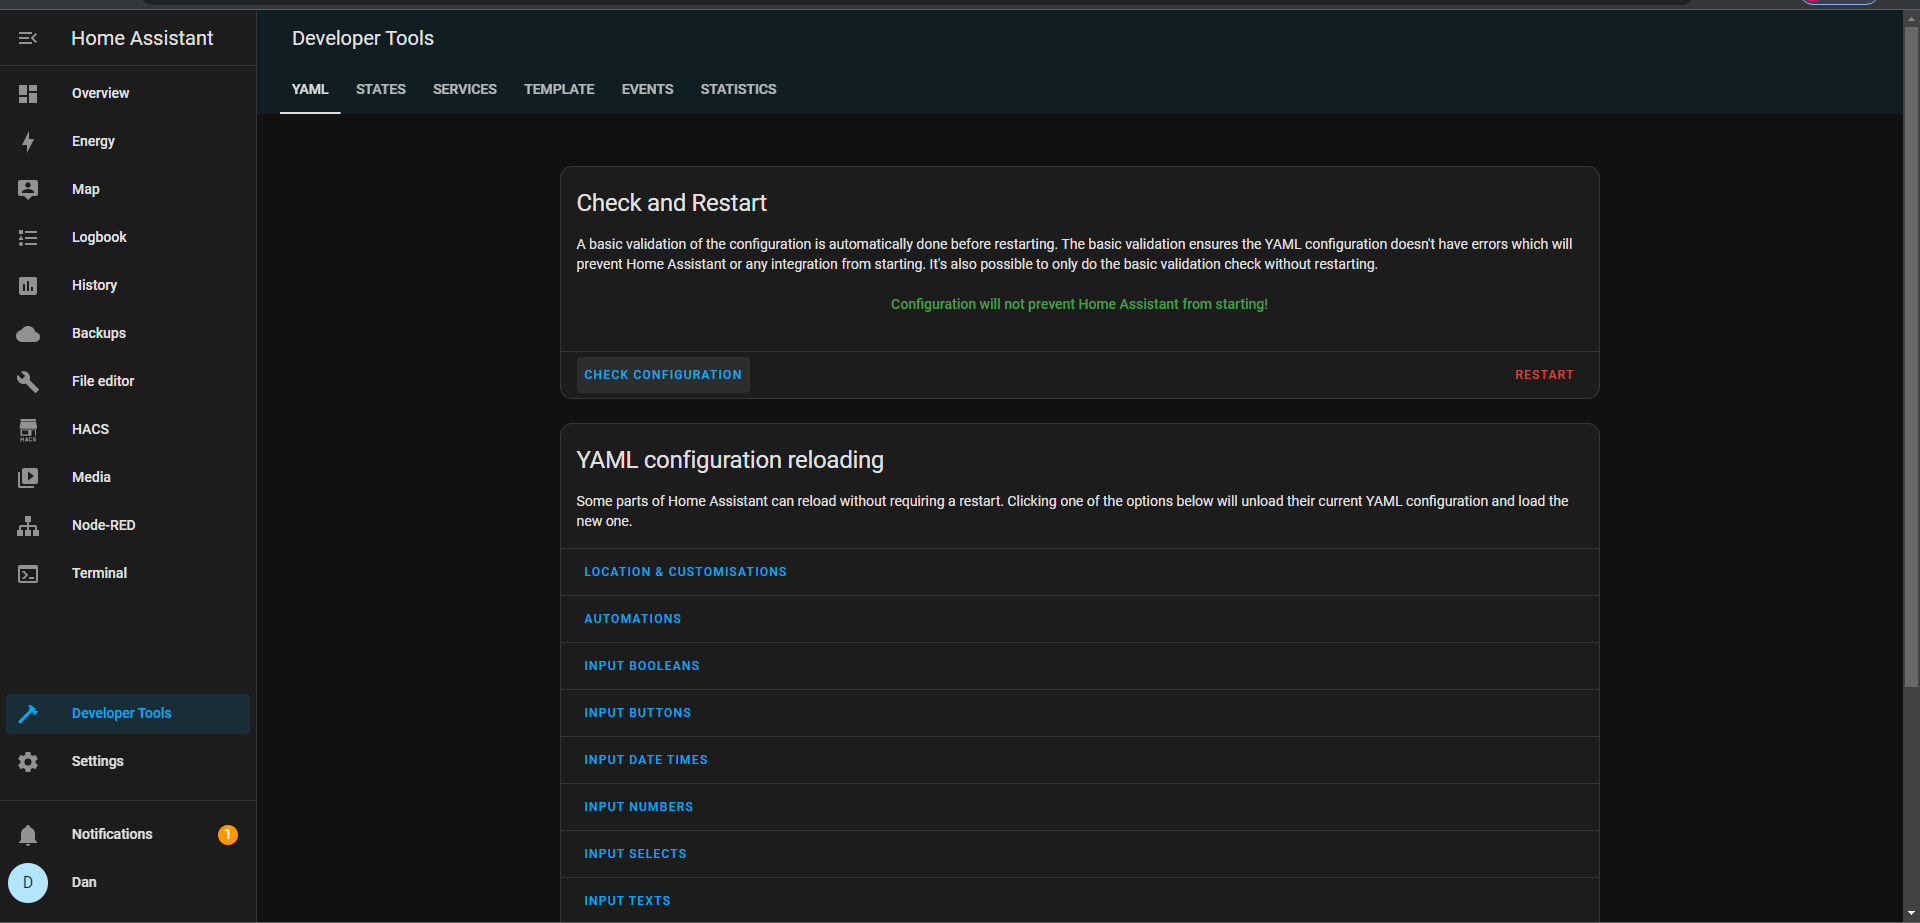Viewport: 1920px width, 923px height.
Task: Open the Settings sidebar entry
Action: pyautogui.click(x=128, y=761)
